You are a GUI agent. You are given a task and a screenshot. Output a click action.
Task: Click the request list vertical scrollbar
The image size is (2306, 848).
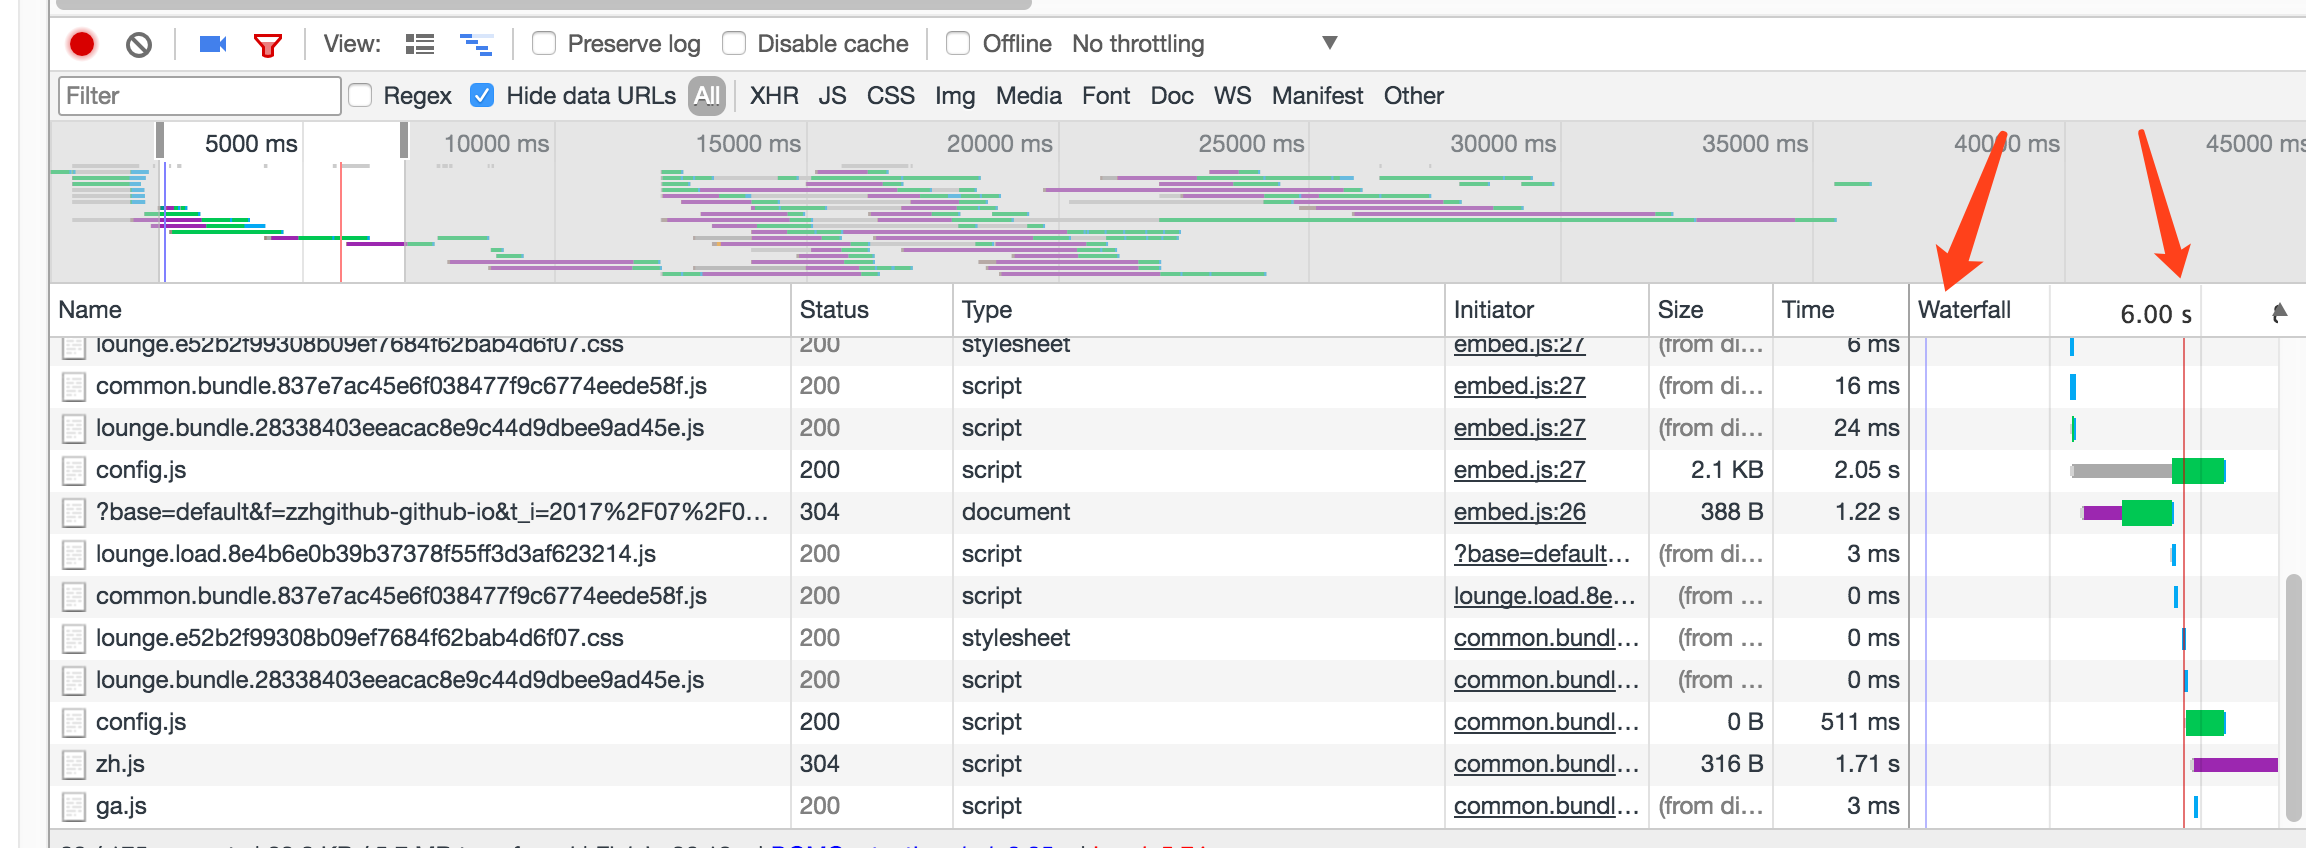pos(2294,698)
